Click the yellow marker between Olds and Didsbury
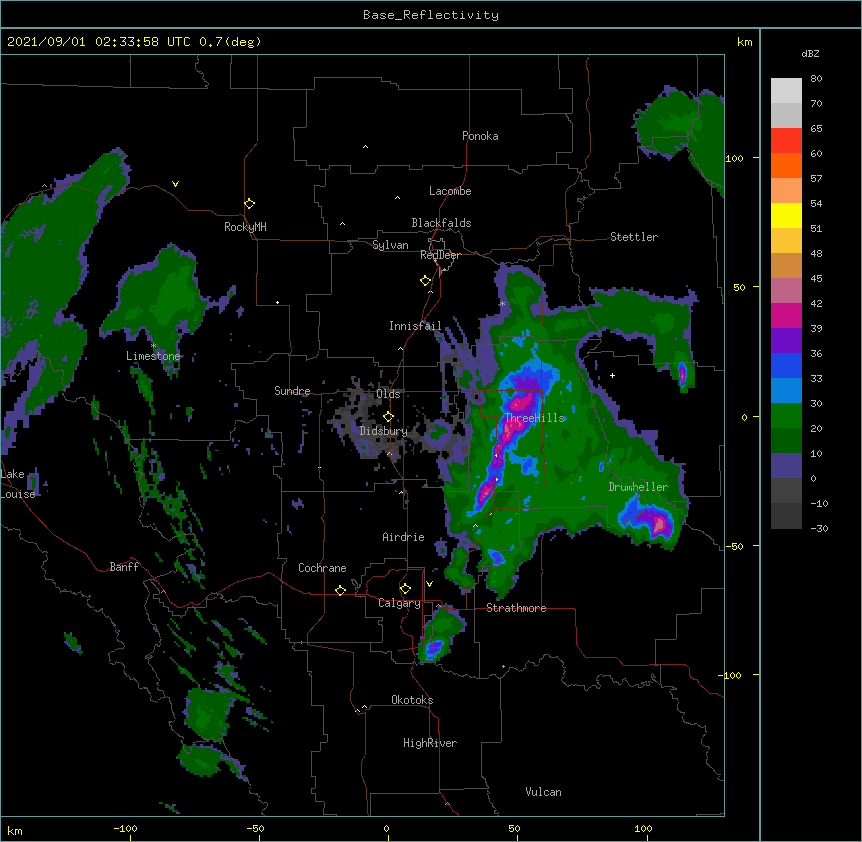Screen dimensions: 862x842 point(388,416)
